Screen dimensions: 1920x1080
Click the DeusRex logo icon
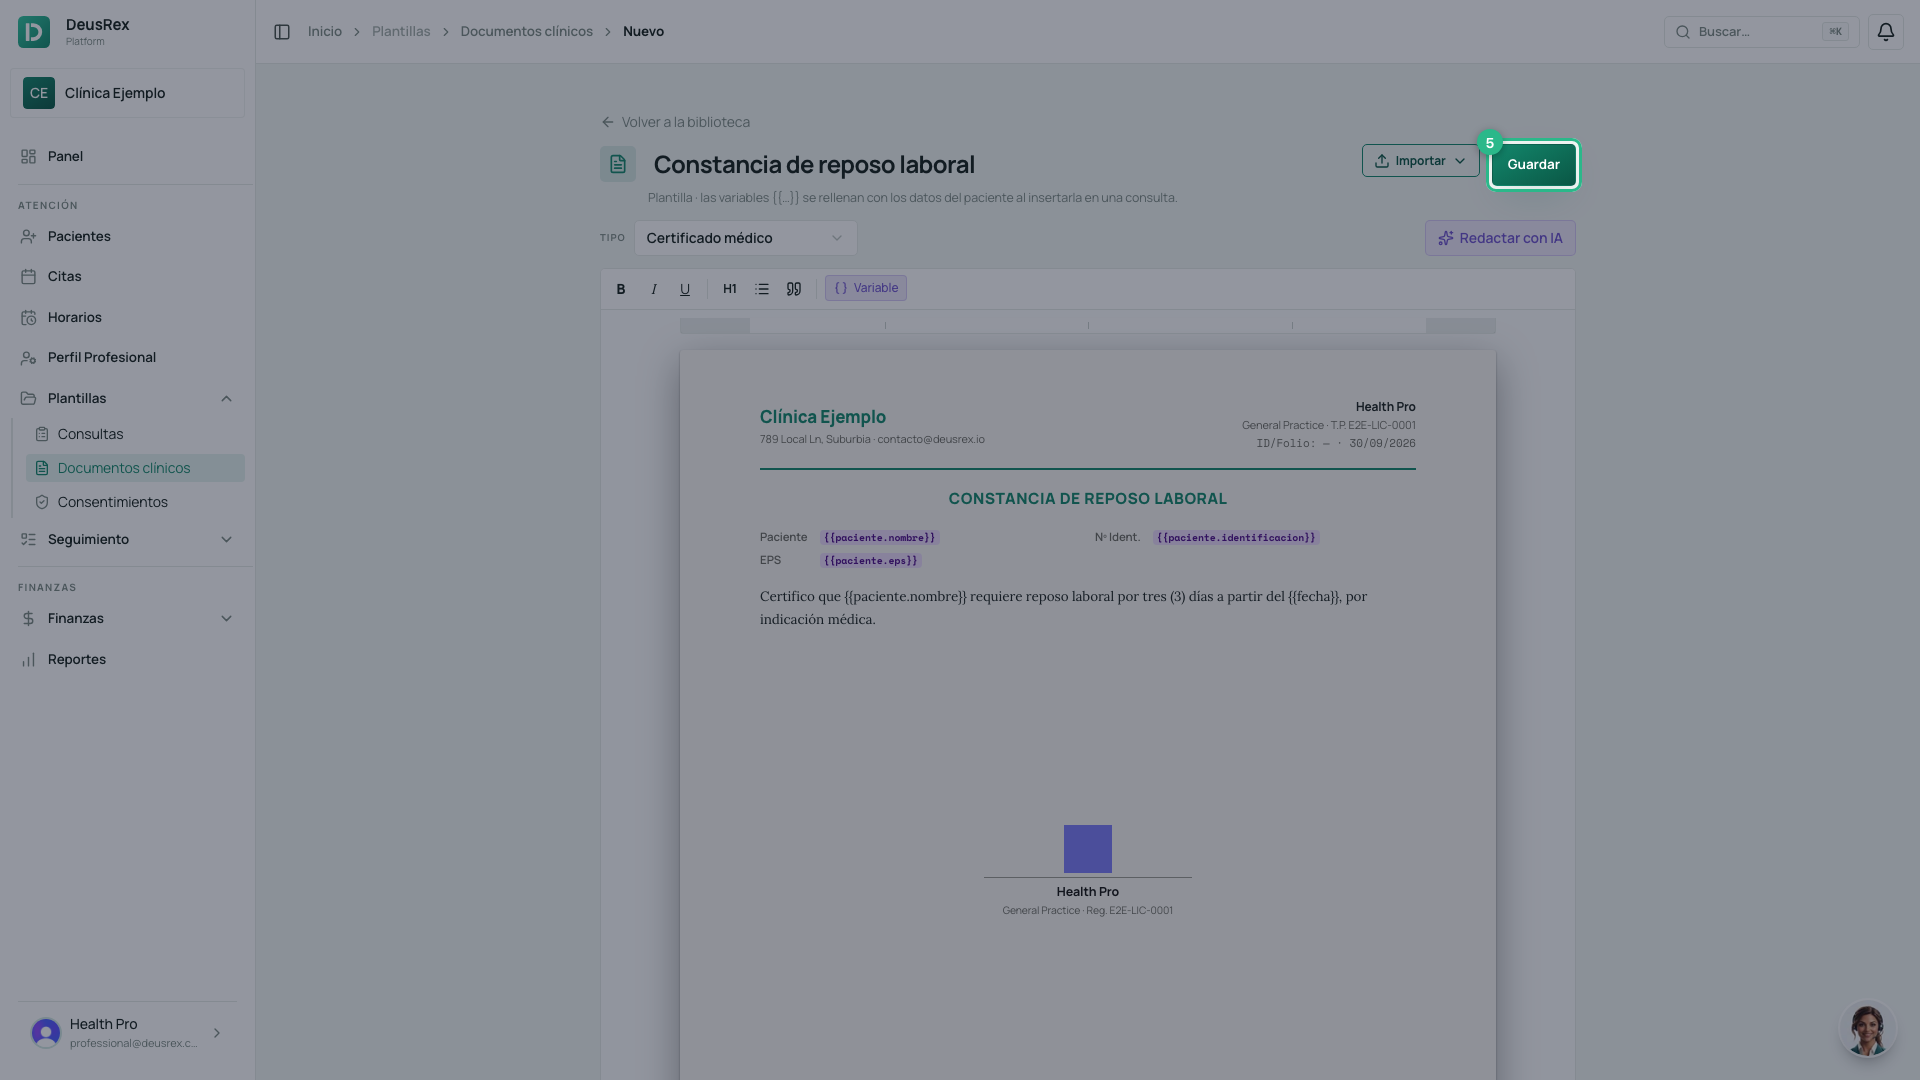(x=34, y=32)
